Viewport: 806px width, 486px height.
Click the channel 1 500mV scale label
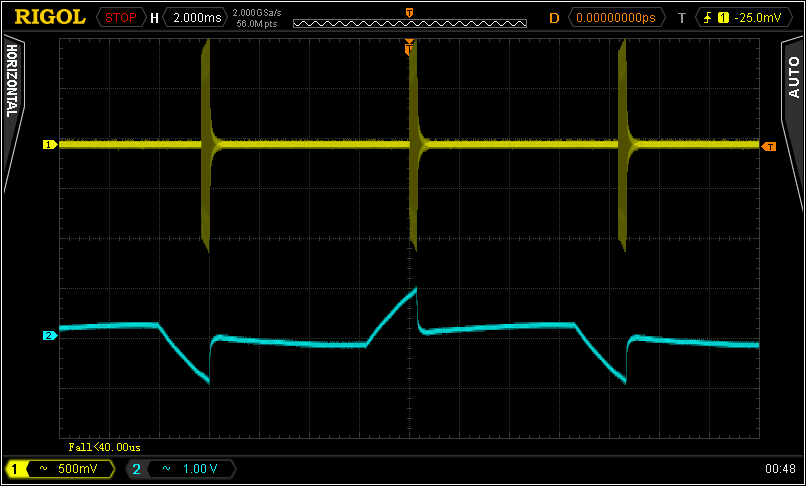[x=76, y=468]
